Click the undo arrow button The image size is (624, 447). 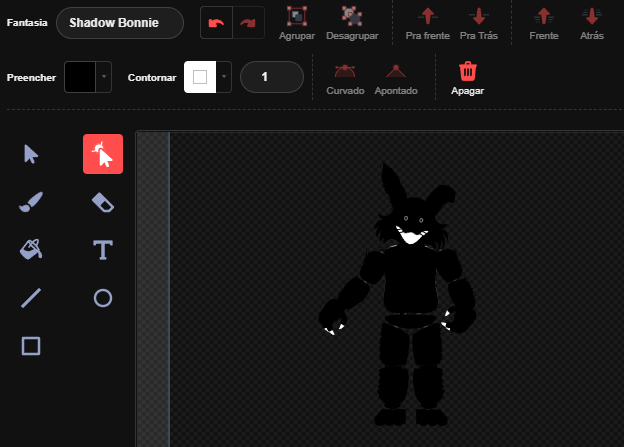pyautogui.click(x=216, y=23)
